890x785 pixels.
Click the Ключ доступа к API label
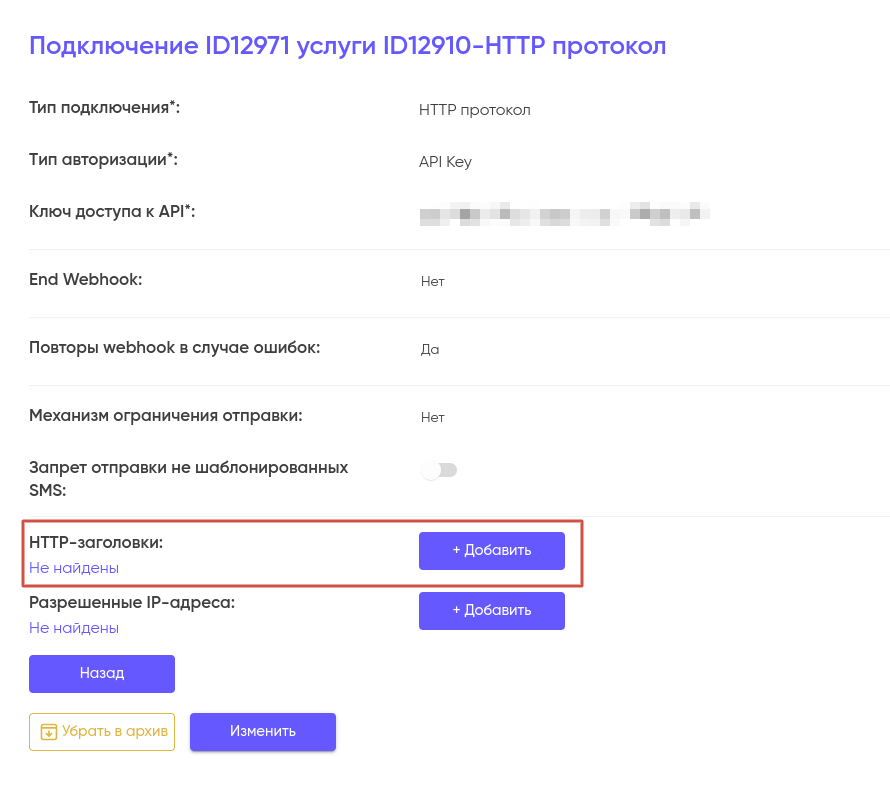pos(112,212)
